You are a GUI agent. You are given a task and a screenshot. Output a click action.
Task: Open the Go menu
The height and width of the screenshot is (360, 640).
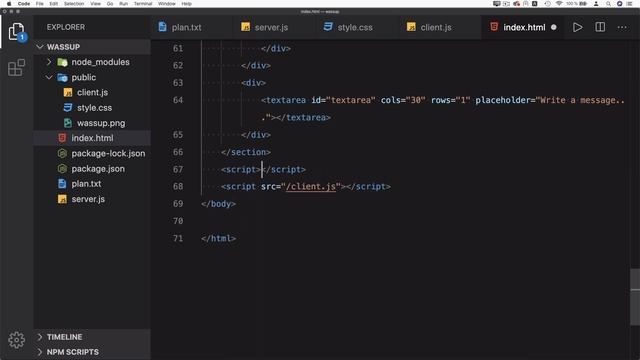110,4
